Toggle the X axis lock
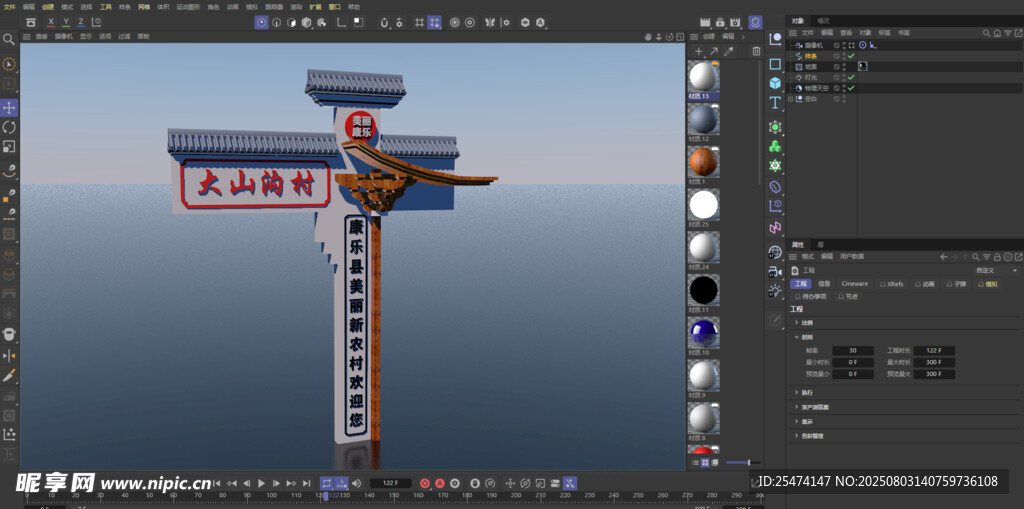The height and width of the screenshot is (509, 1024). click(x=51, y=22)
